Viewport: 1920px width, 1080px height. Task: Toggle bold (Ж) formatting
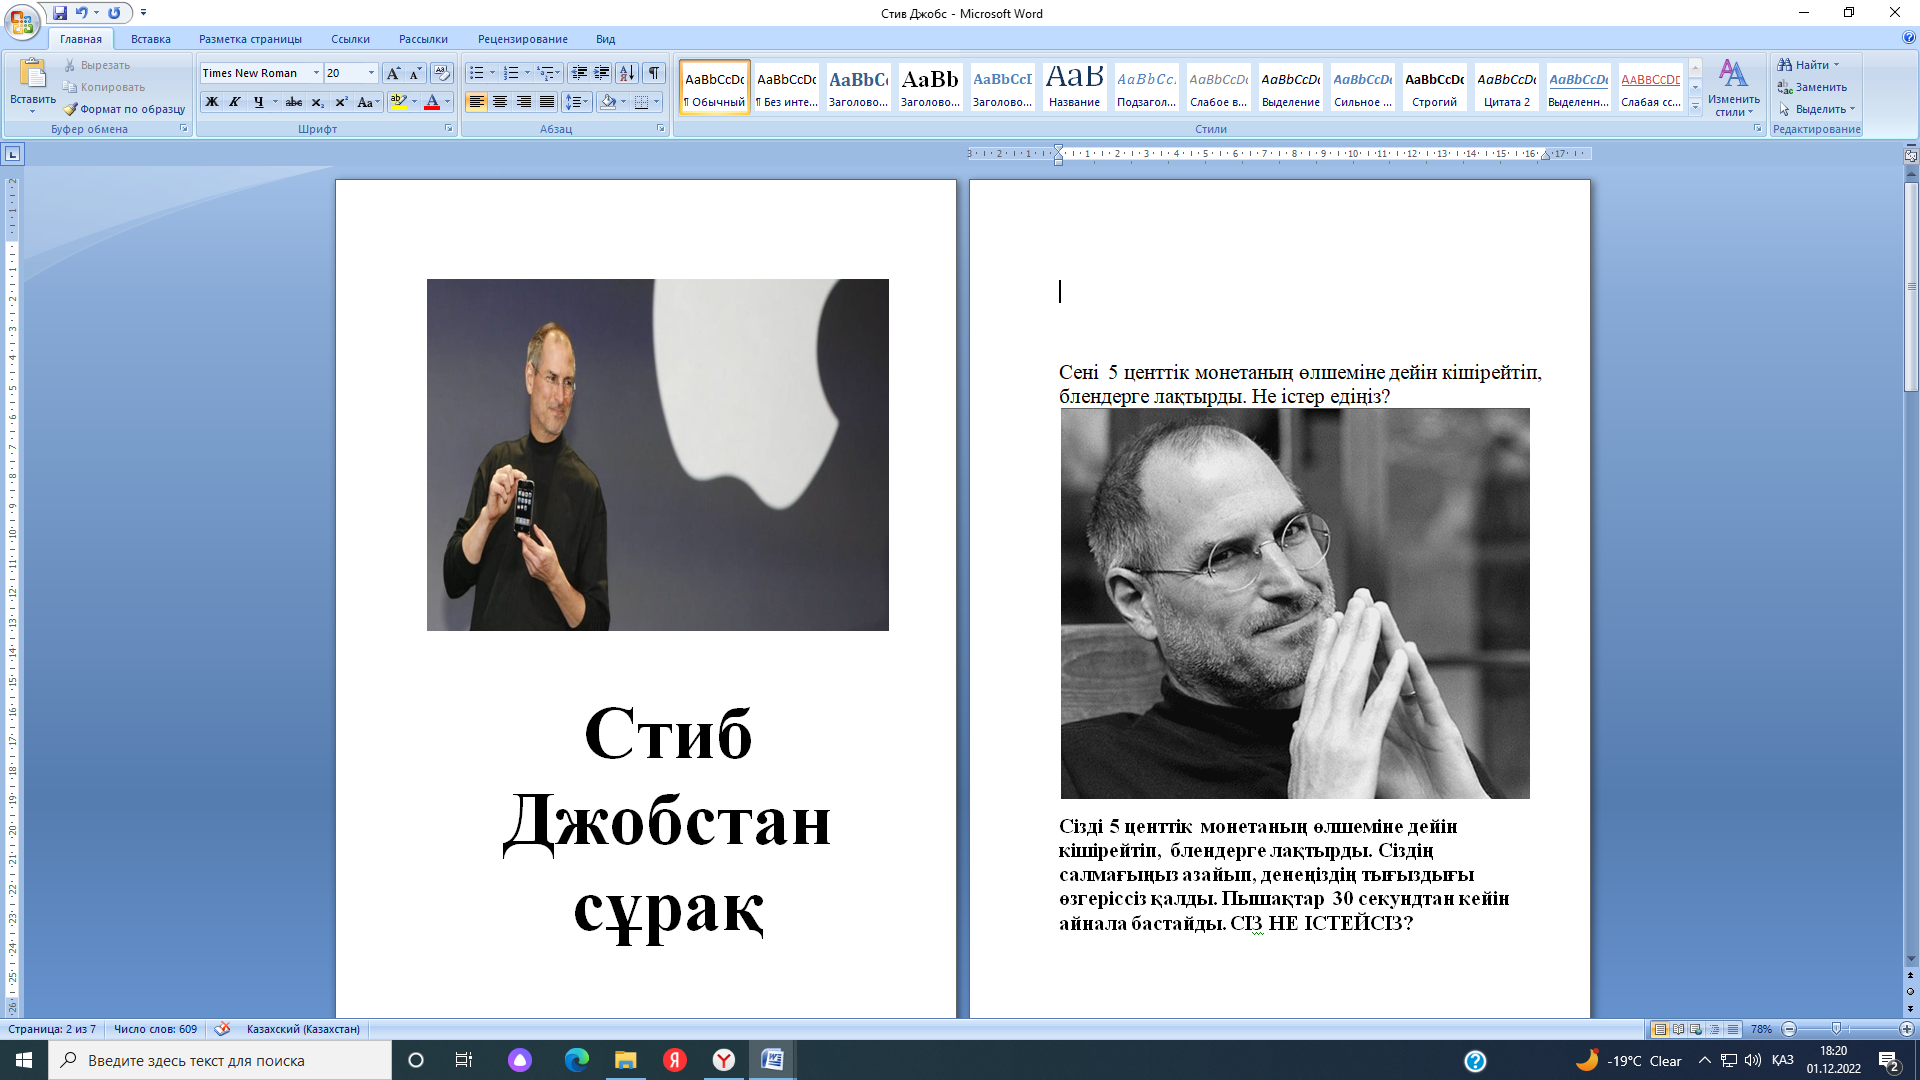click(x=212, y=102)
